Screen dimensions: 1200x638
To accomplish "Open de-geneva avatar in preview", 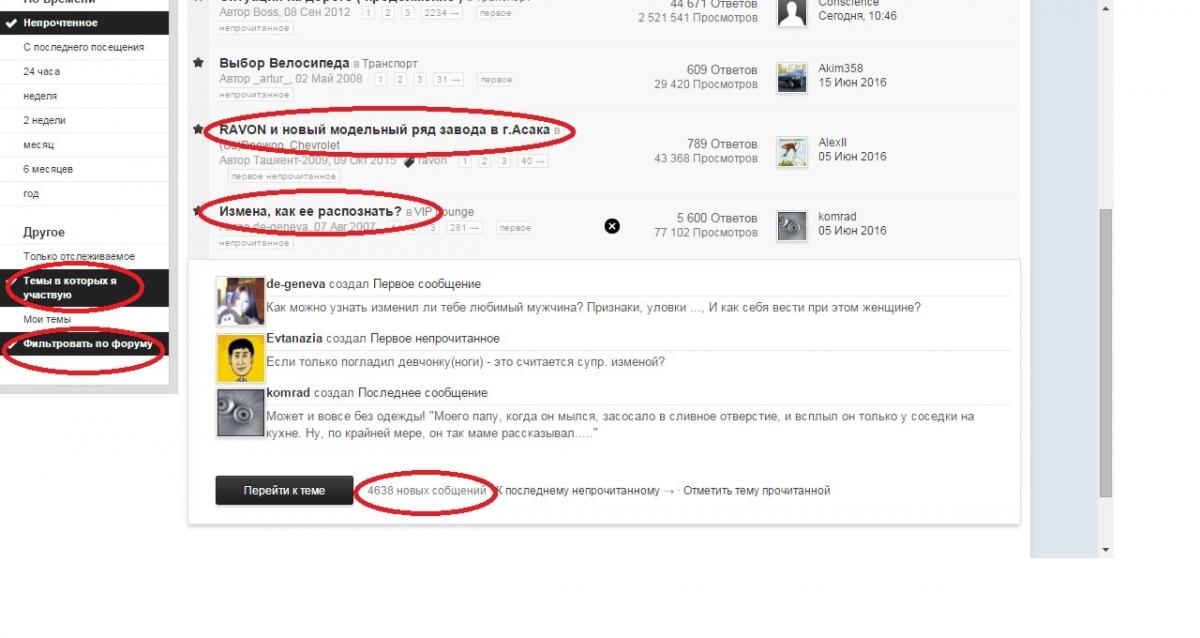I will (240, 301).
